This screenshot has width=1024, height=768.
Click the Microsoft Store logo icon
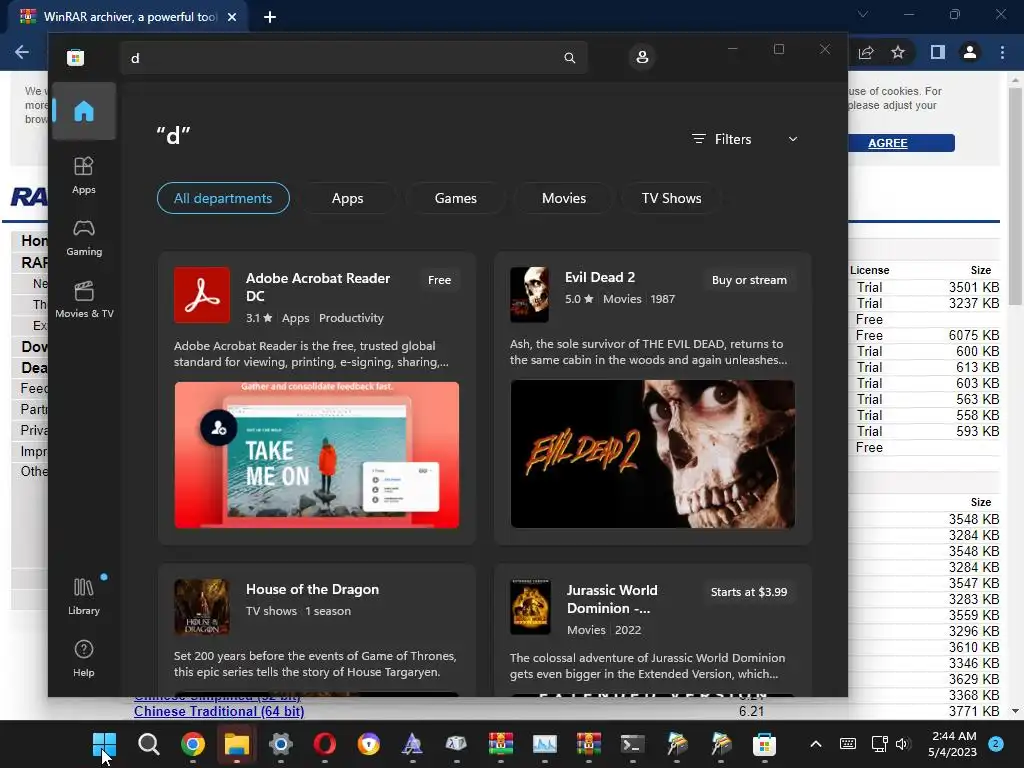tap(76, 57)
